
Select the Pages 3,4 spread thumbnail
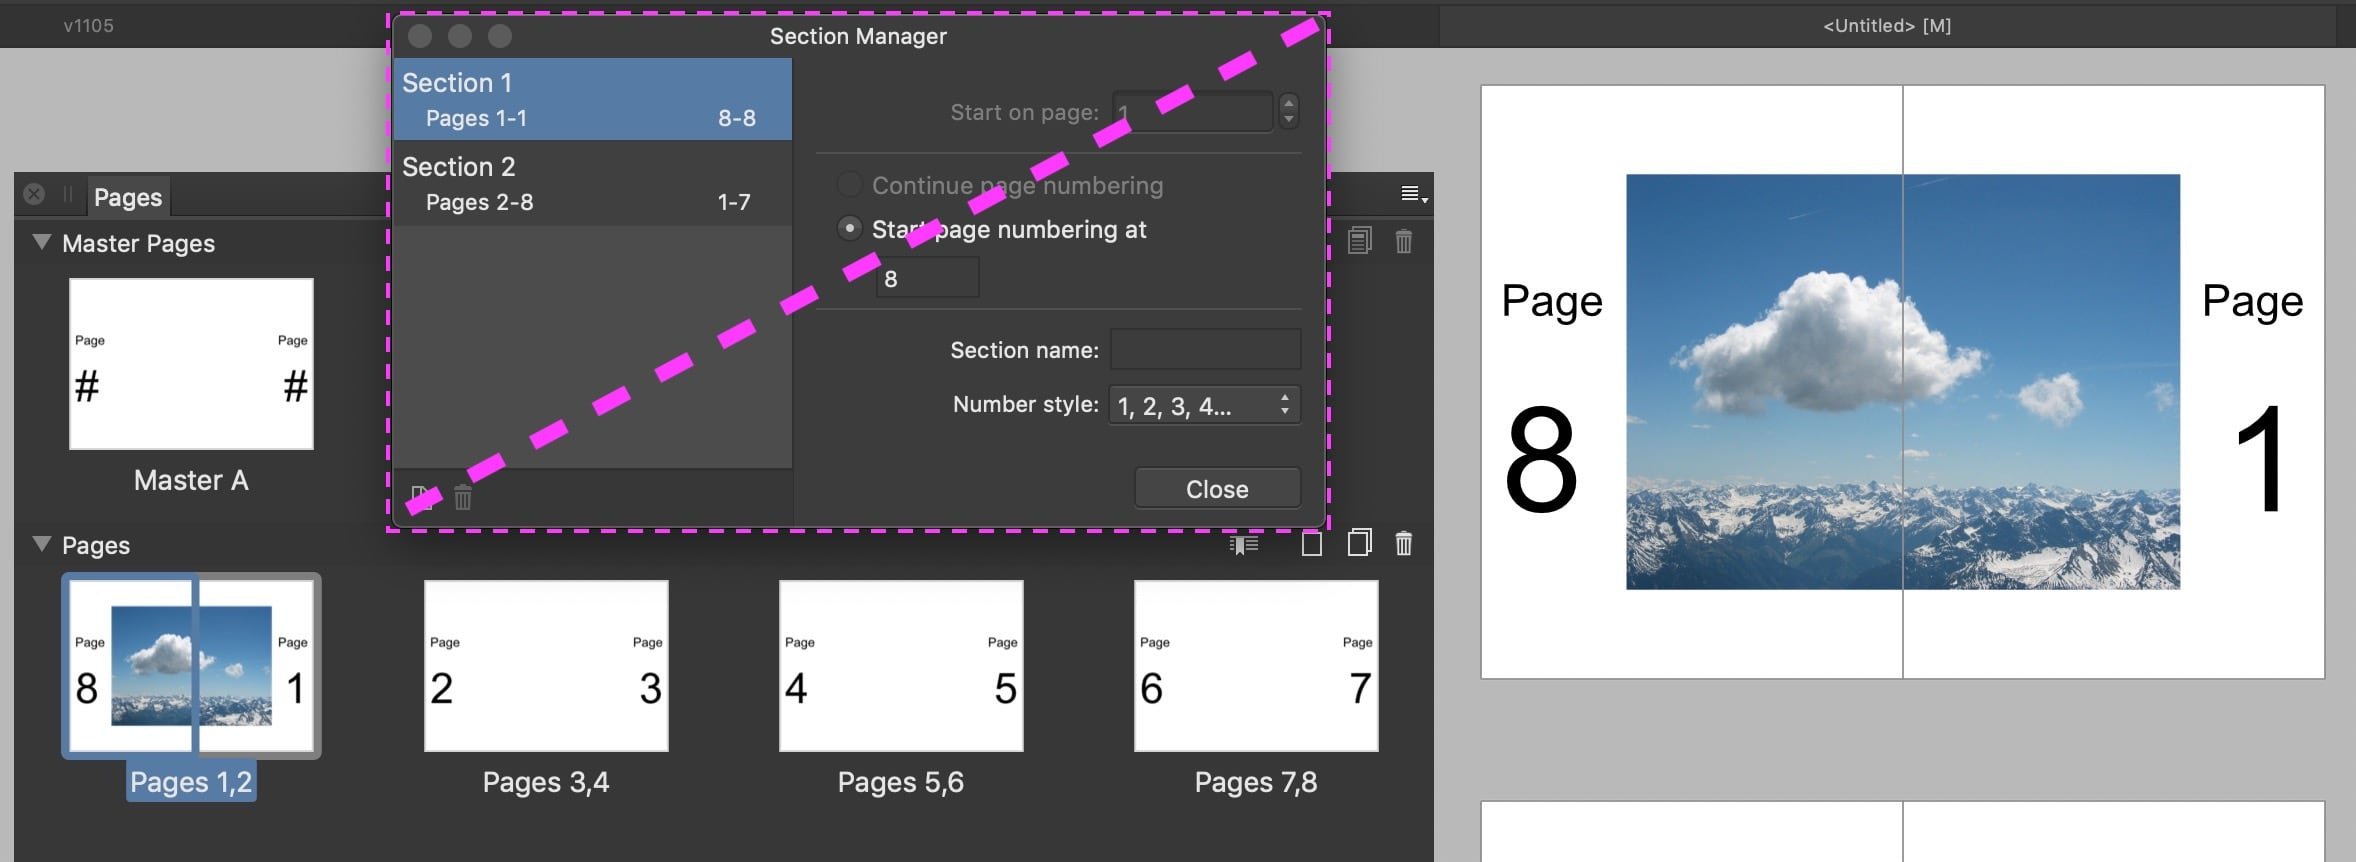[x=546, y=666]
